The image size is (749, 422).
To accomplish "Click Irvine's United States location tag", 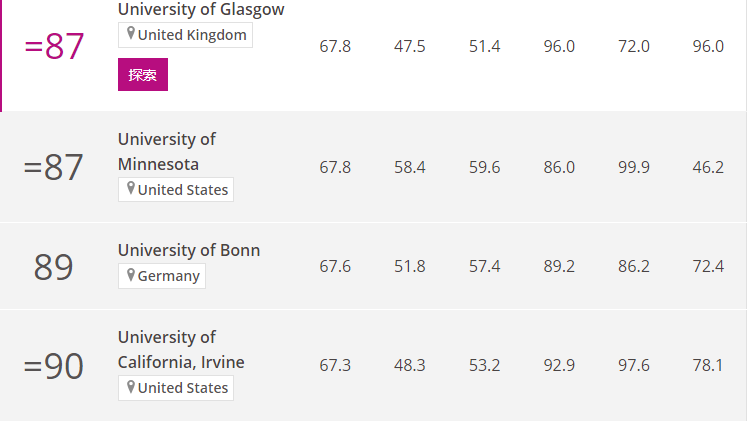I will tap(176, 388).
